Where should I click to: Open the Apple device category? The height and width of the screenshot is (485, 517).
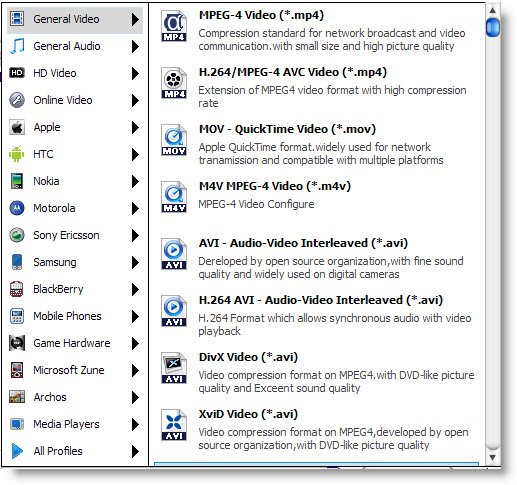(x=75, y=127)
